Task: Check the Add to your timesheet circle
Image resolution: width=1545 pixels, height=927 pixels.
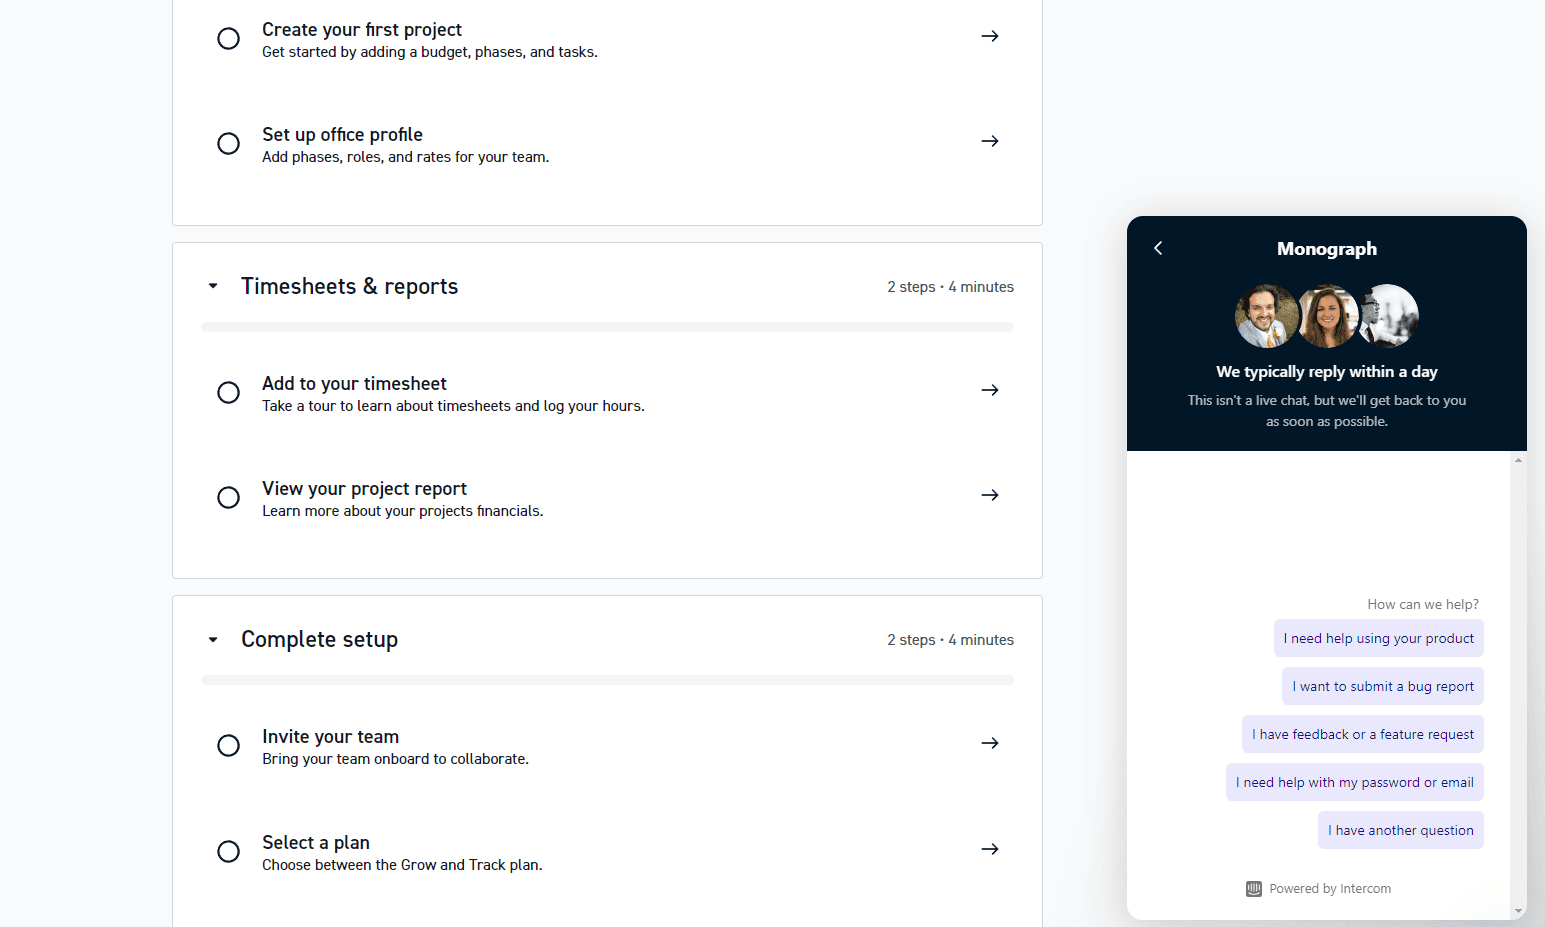Action: coord(228,393)
